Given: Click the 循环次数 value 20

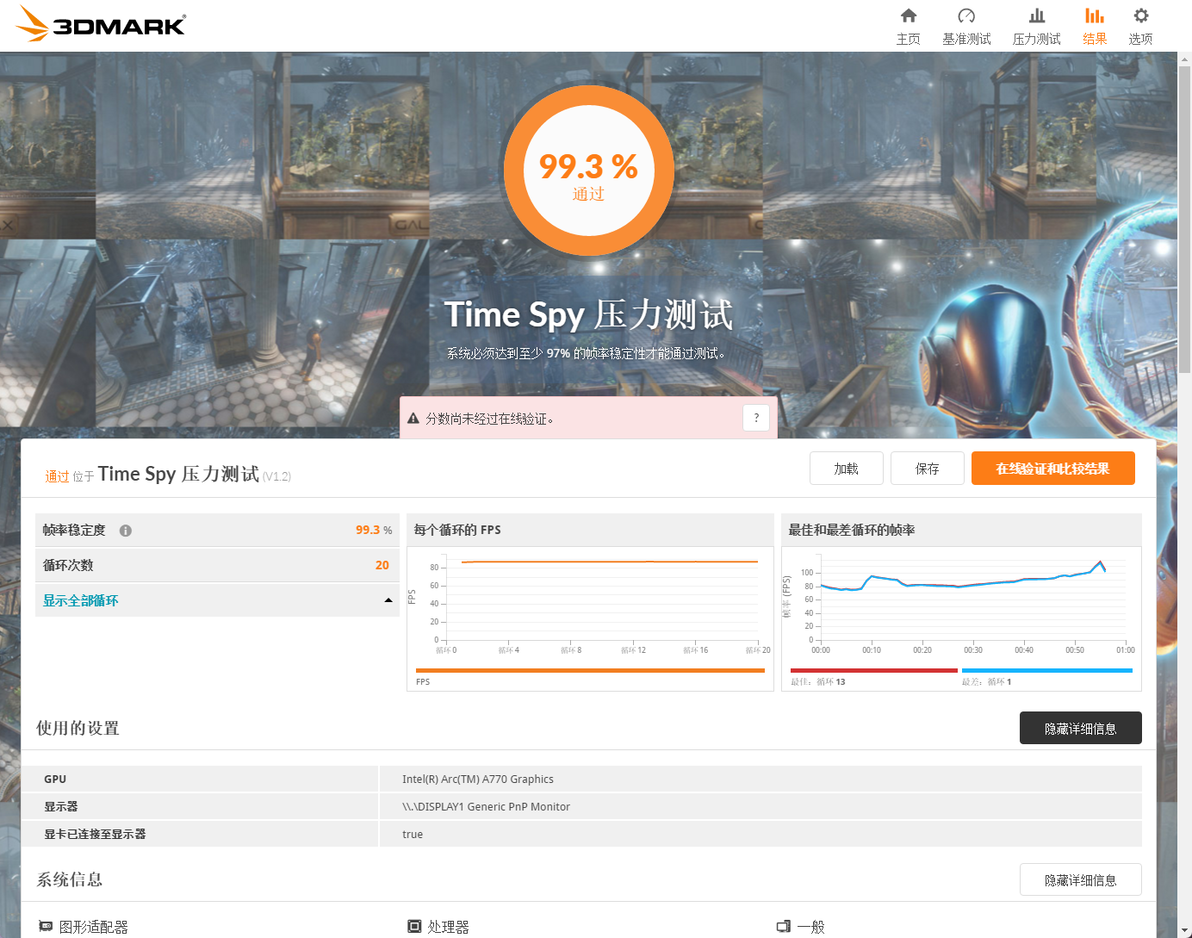Looking at the screenshot, I should coord(382,565).
